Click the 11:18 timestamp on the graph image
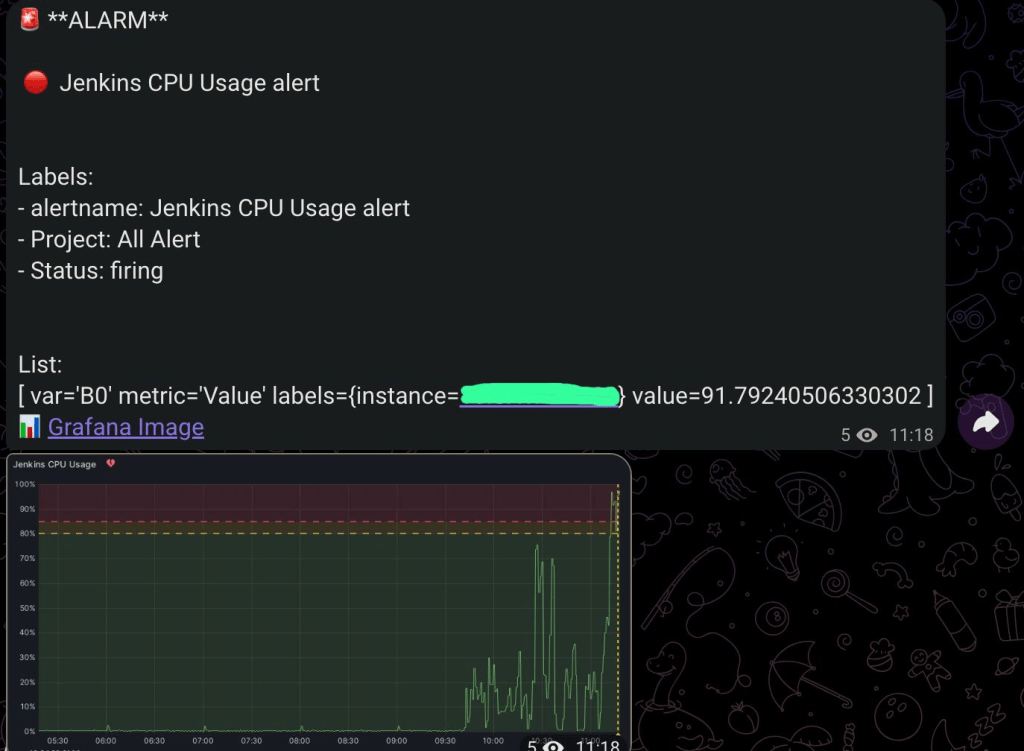This screenshot has height=751, width=1024. point(598,745)
